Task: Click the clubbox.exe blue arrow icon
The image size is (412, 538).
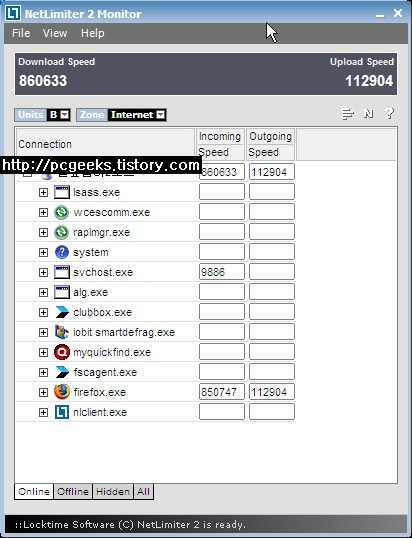Action: pos(62,312)
